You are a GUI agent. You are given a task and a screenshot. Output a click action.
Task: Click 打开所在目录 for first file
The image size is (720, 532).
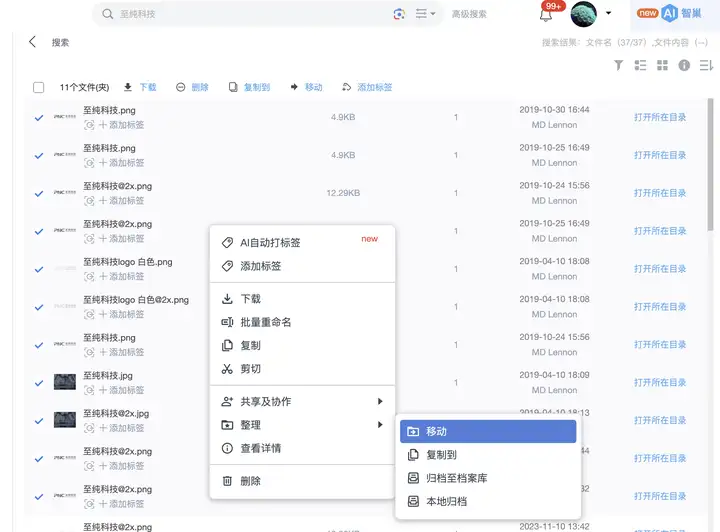click(x=660, y=117)
